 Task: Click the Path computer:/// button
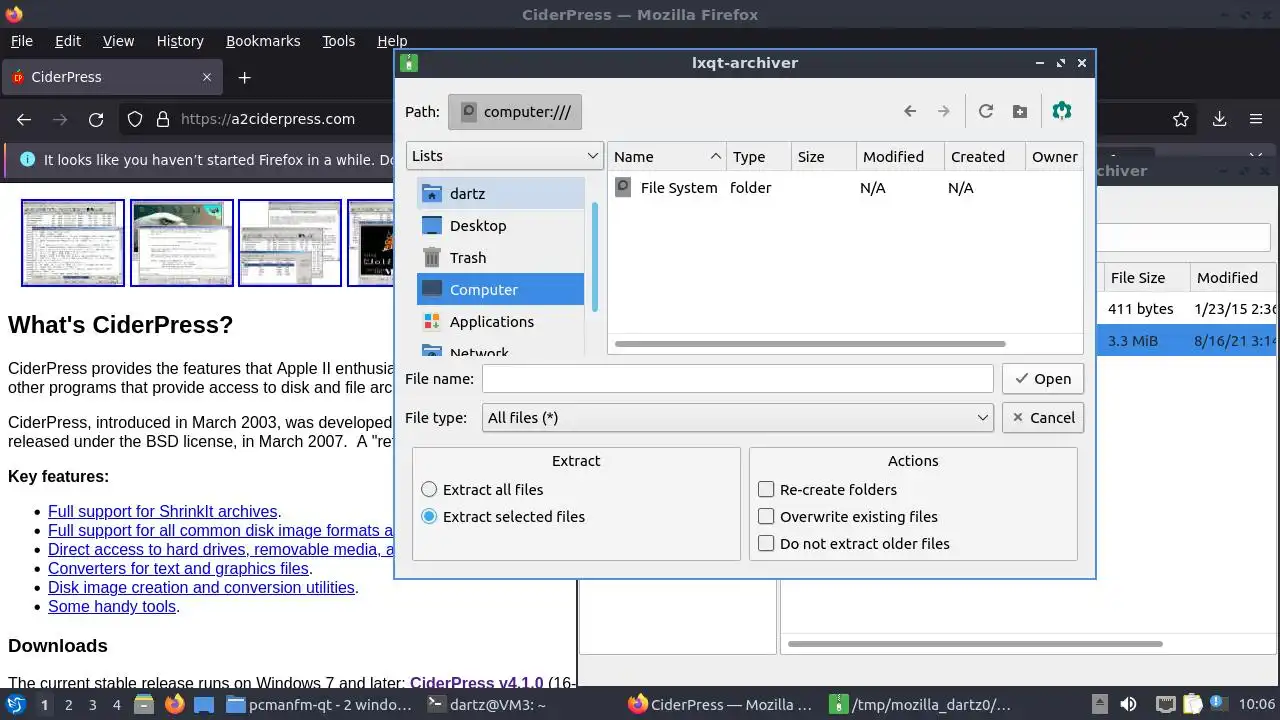[515, 112]
